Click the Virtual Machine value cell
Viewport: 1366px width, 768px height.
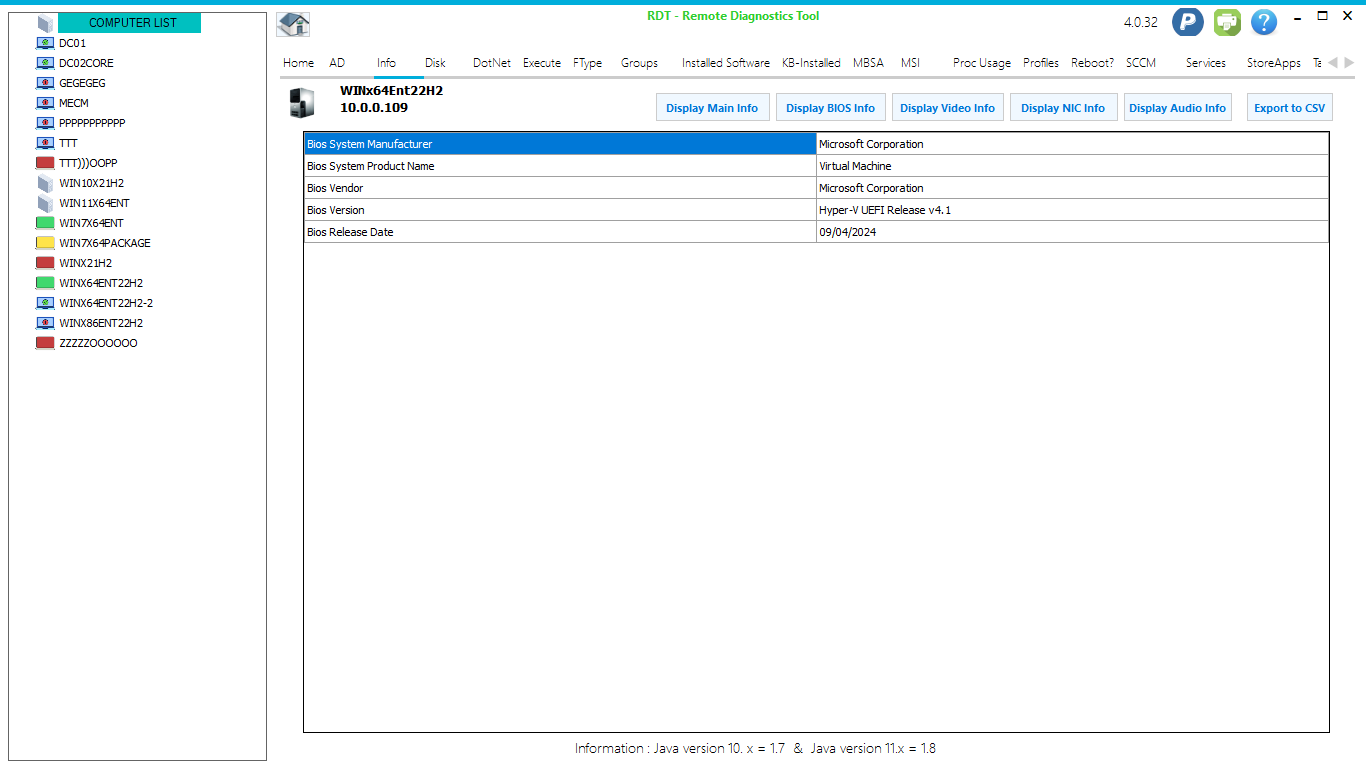point(1072,166)
